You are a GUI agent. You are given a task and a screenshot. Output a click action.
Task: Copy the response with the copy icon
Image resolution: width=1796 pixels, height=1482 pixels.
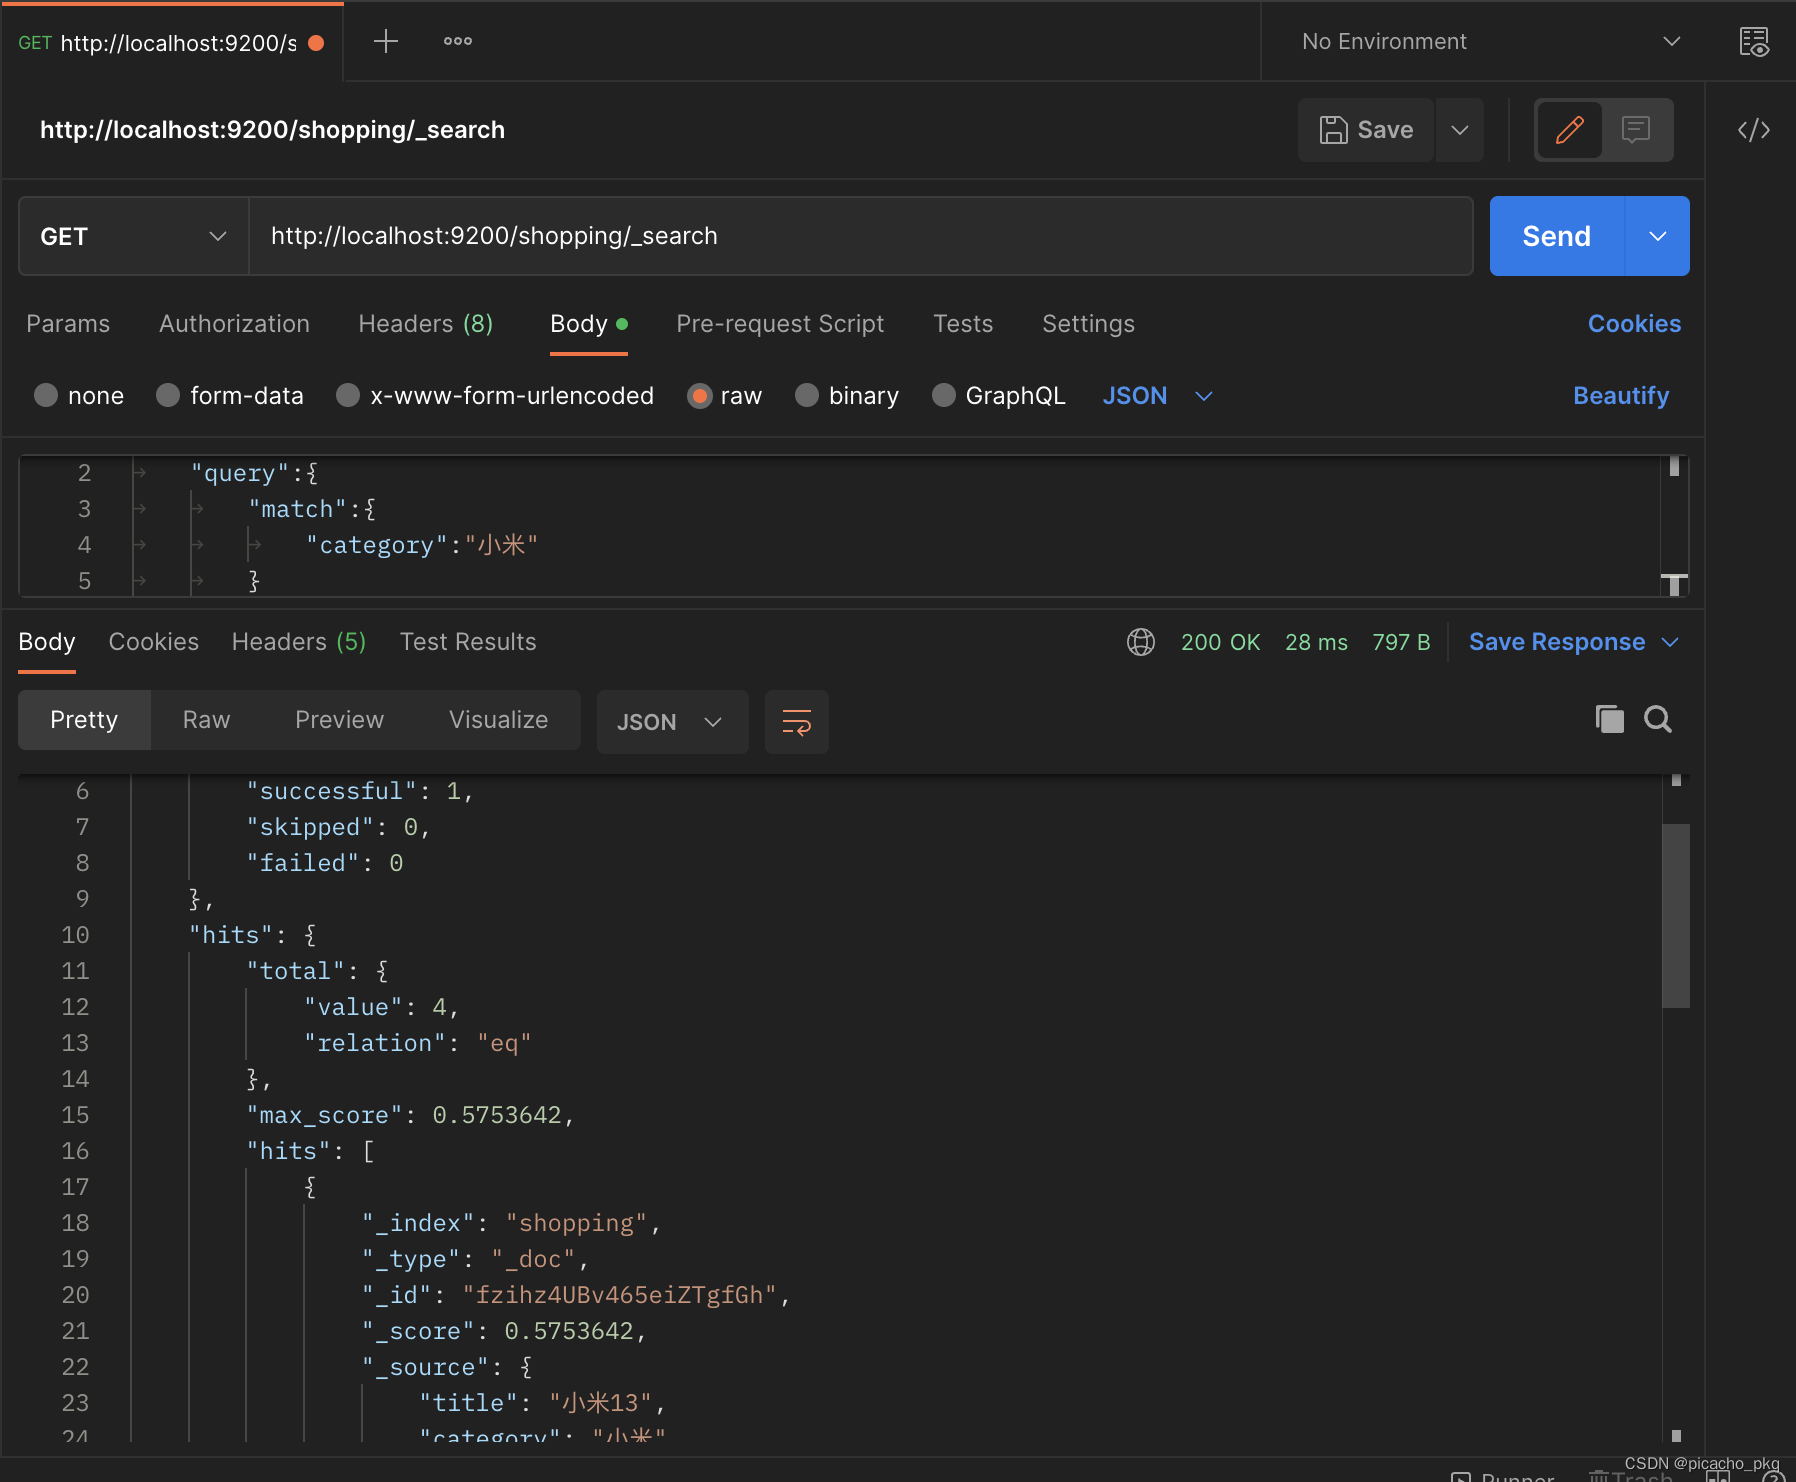[1609, 719]
